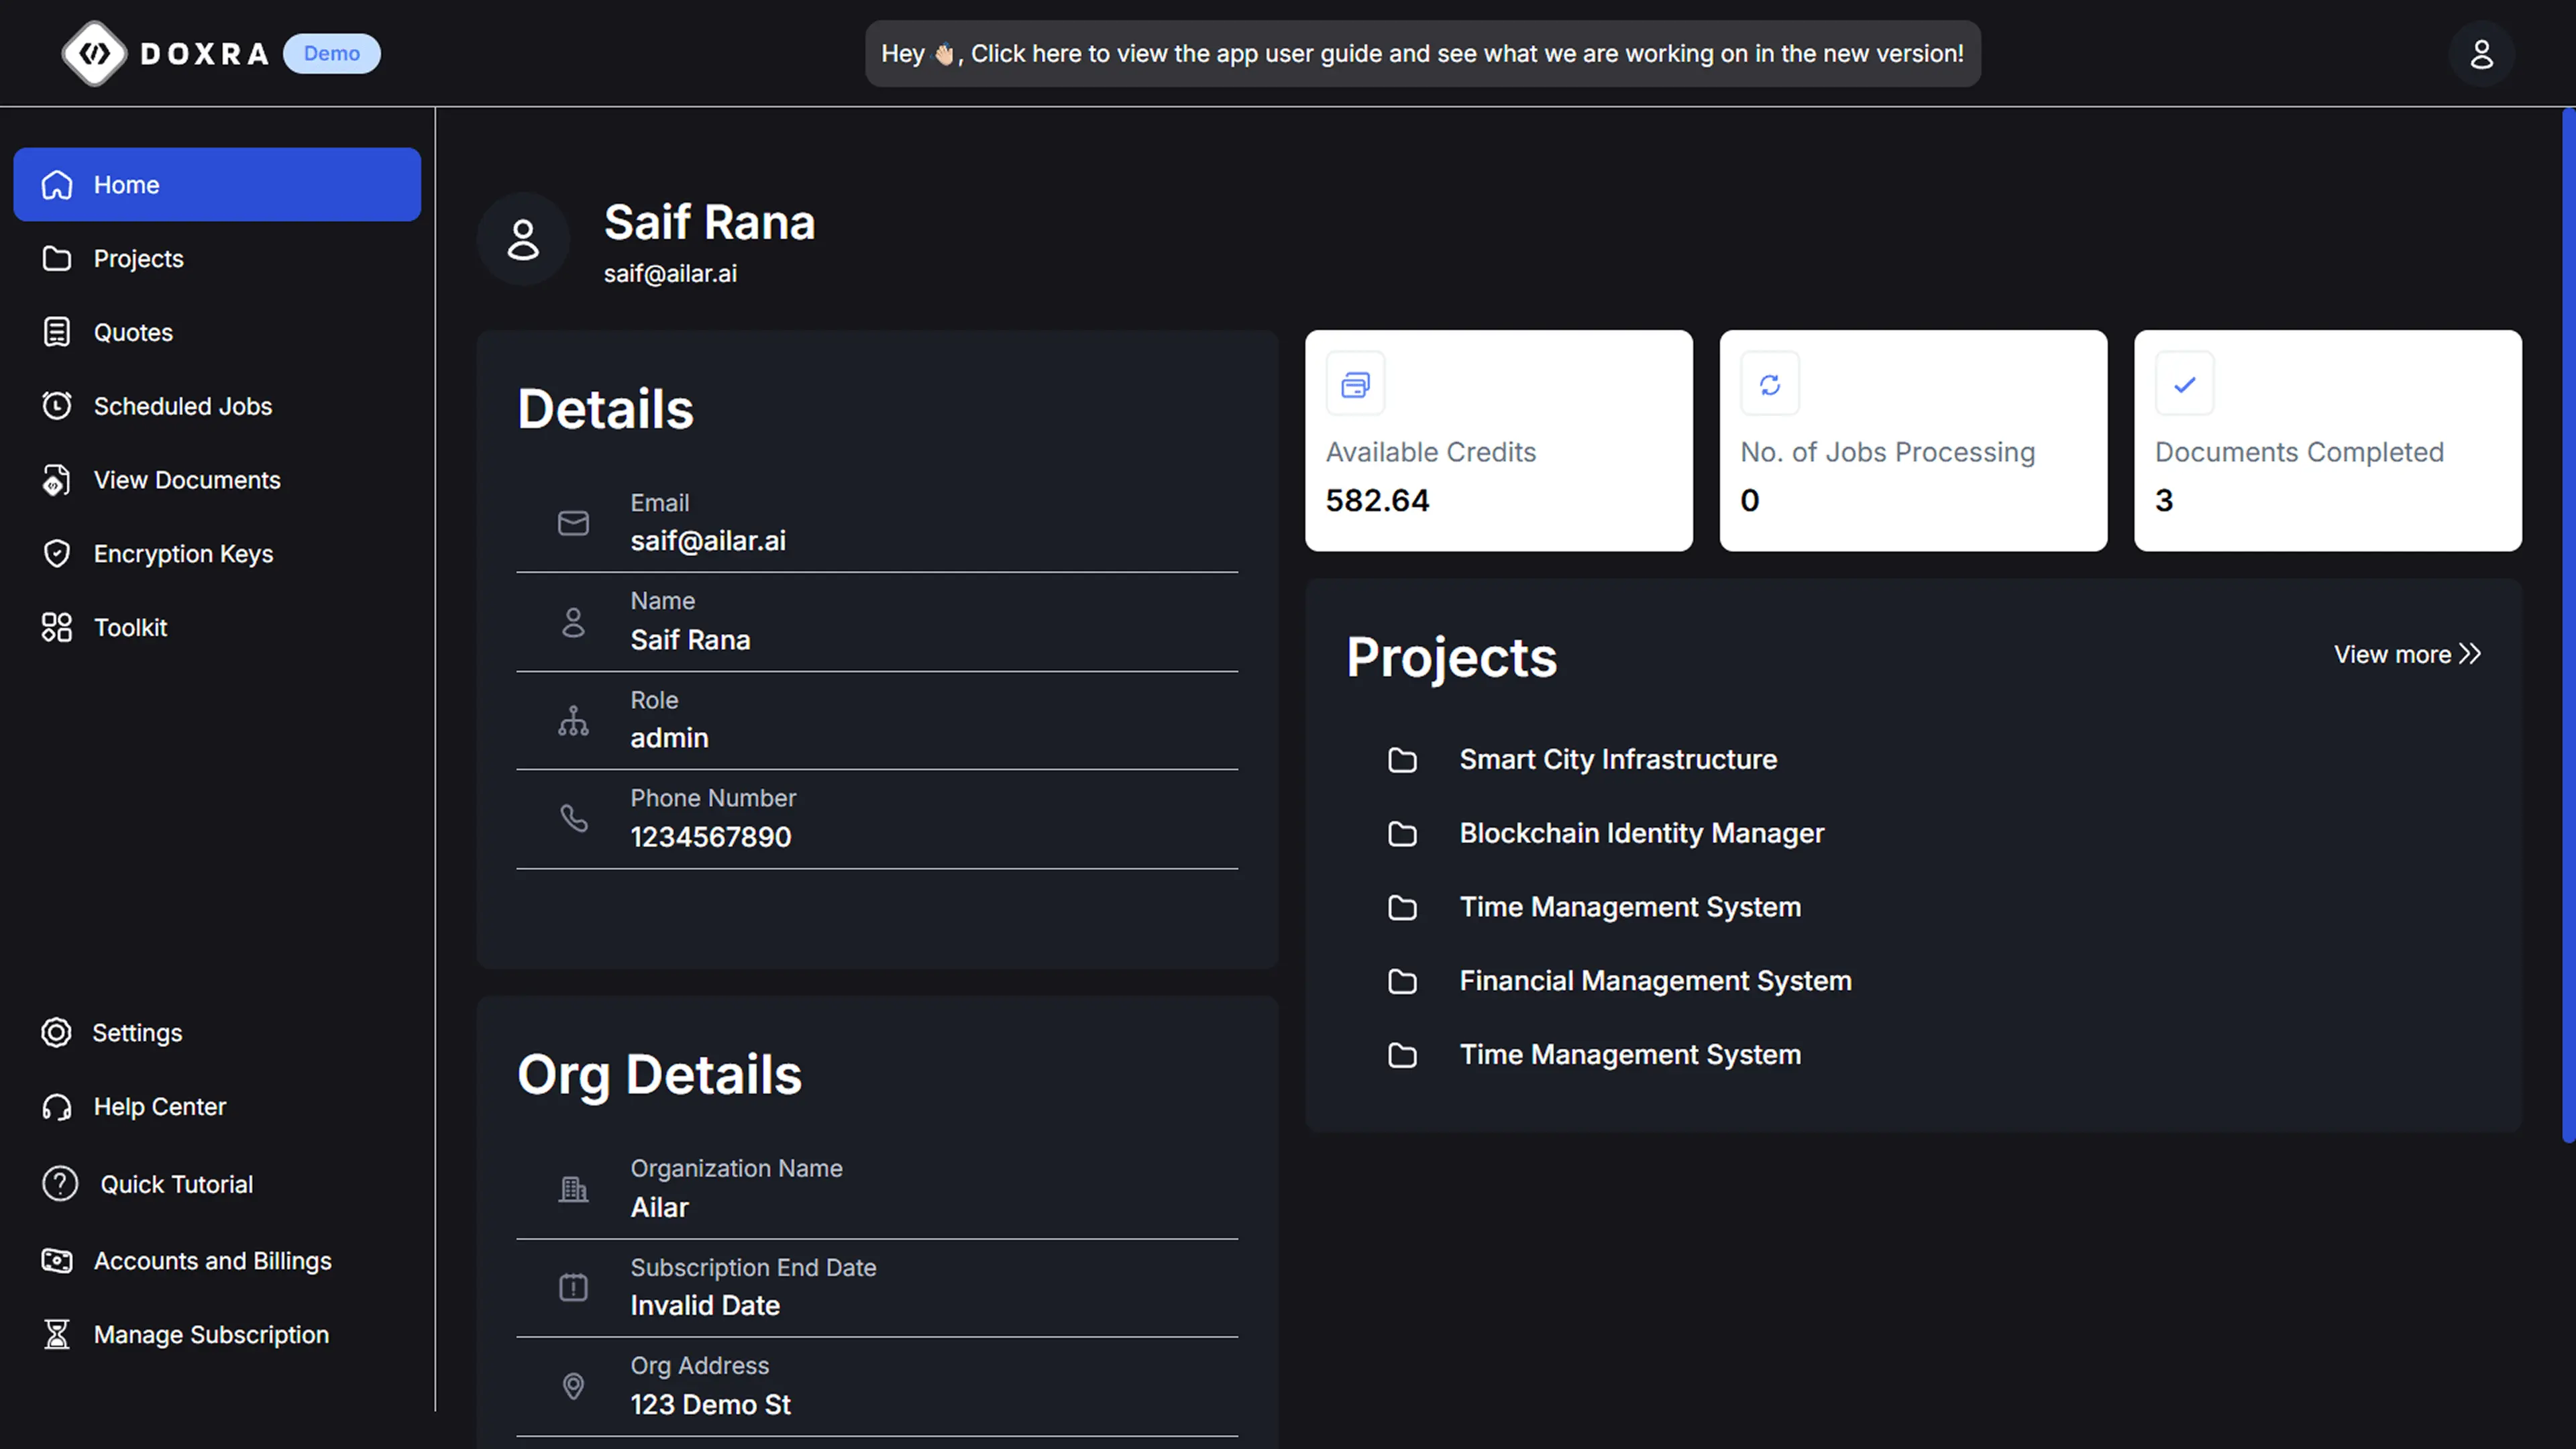Click the phone icon beside Phone Number
Viewport: 2576px width, 1449px height.
point(573,819)
